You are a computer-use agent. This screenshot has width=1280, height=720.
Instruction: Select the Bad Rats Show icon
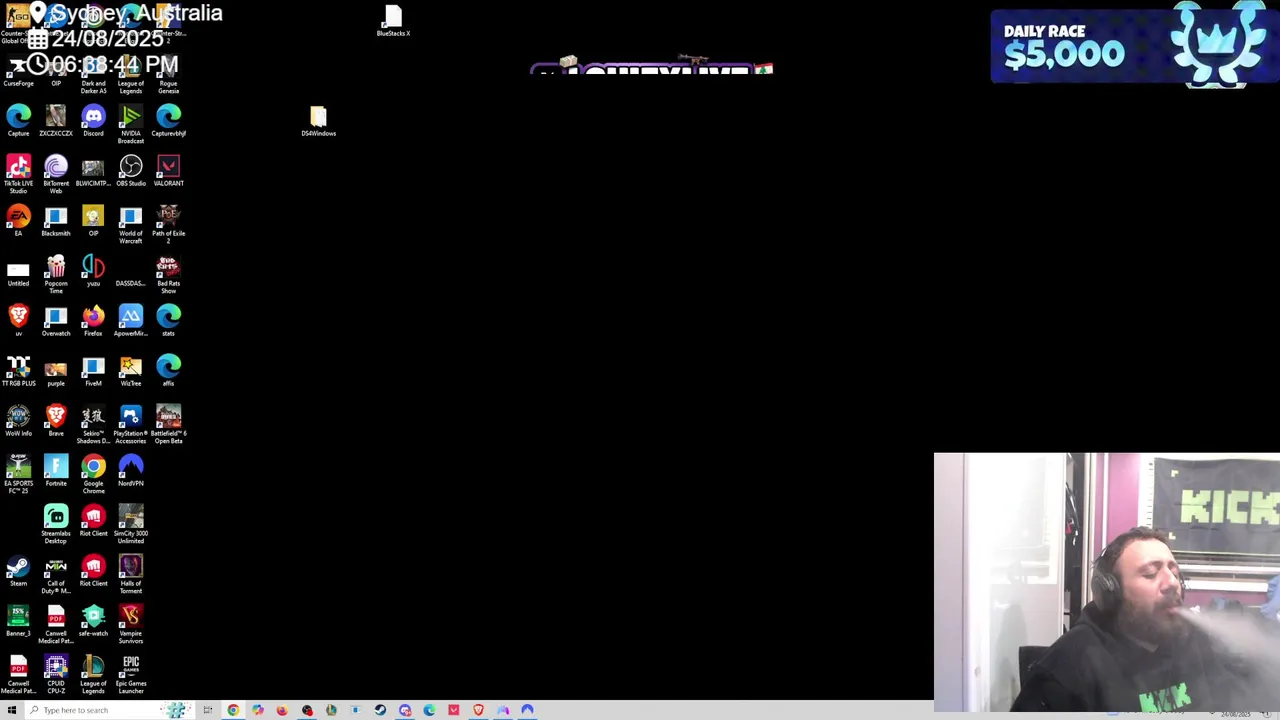(x=168, y=273)
